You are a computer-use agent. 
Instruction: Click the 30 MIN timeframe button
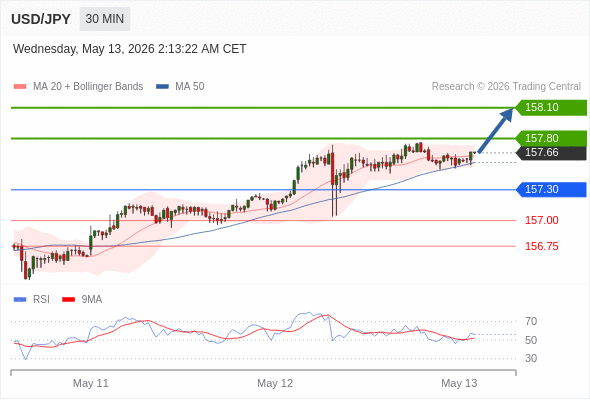(105, 19)
